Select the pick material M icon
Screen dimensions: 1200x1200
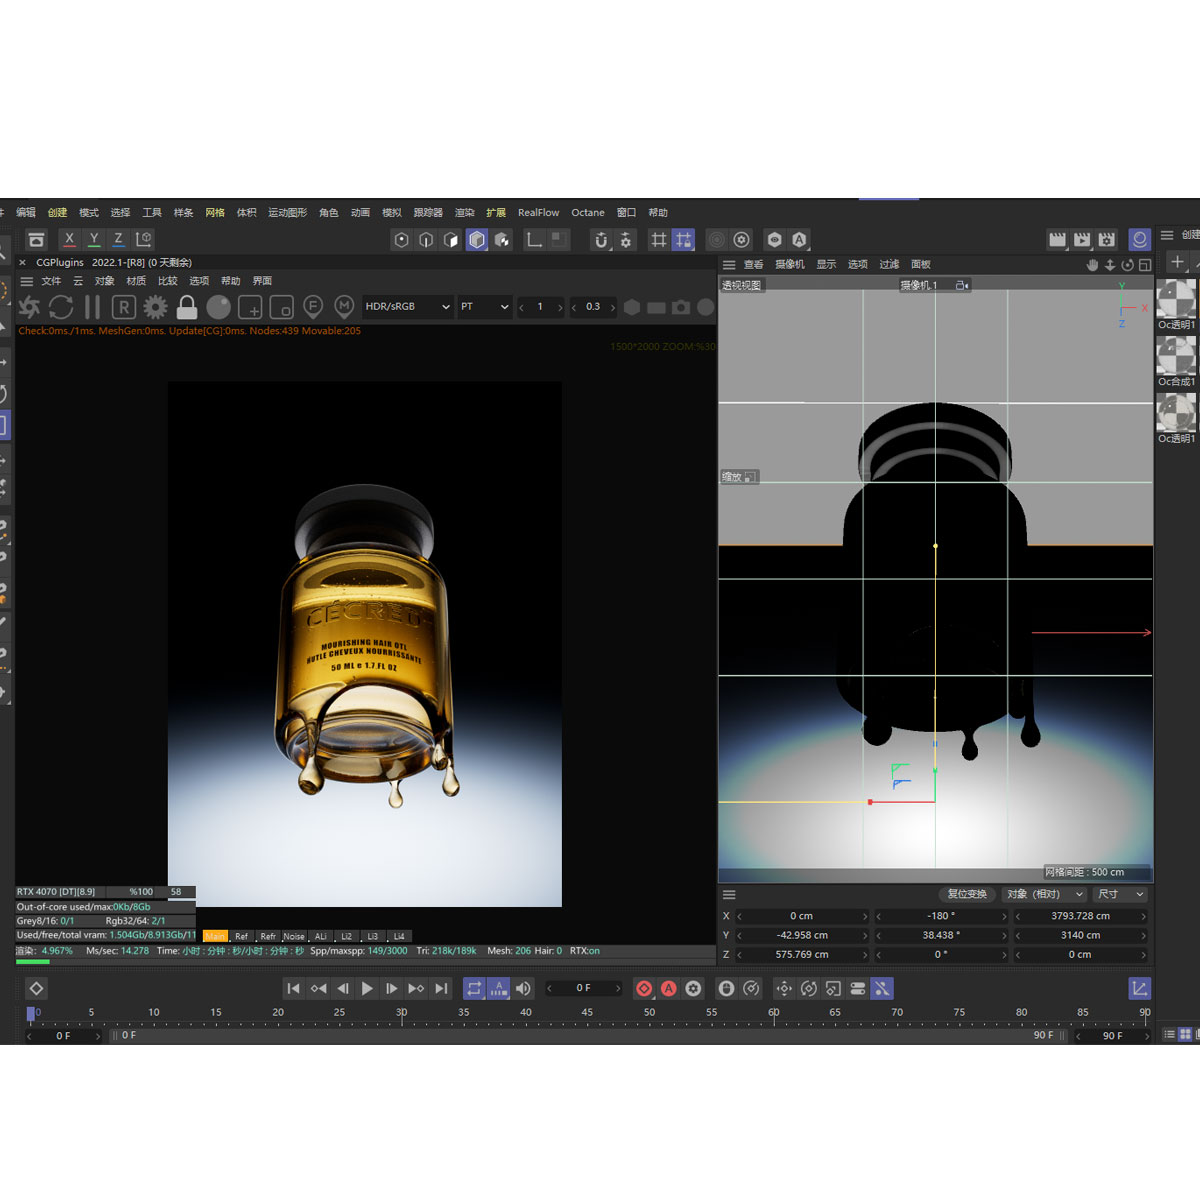point(344,307)
